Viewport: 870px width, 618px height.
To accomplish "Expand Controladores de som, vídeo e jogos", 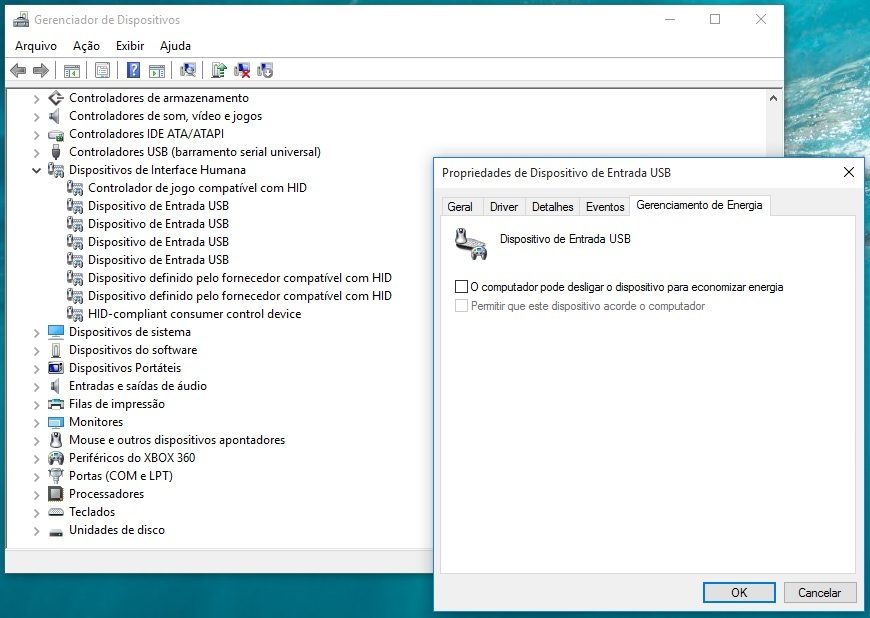I will 37,116.
